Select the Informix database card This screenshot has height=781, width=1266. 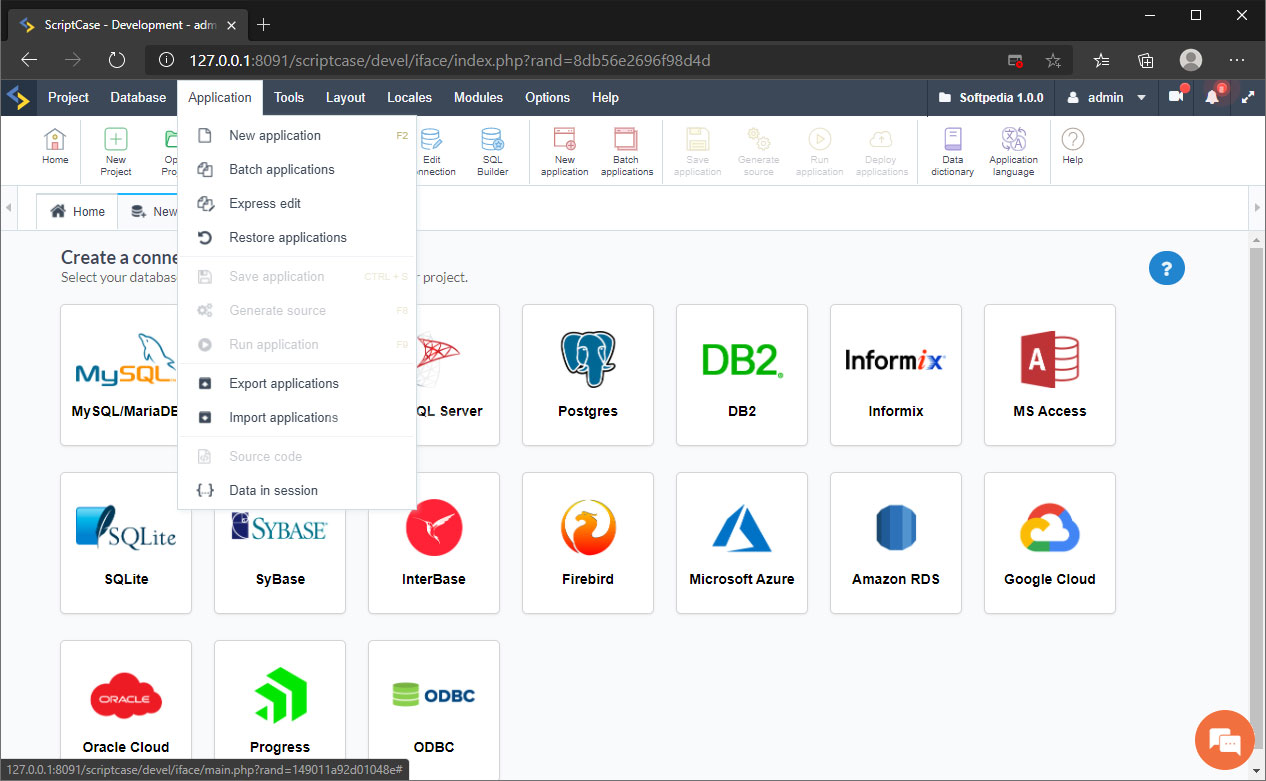click(x=896, y=375)
